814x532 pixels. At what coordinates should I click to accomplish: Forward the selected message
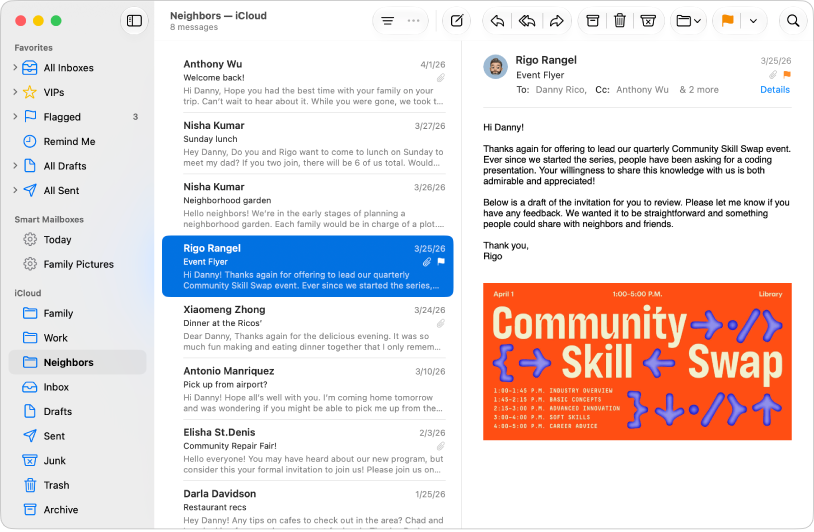pos(557,21)
